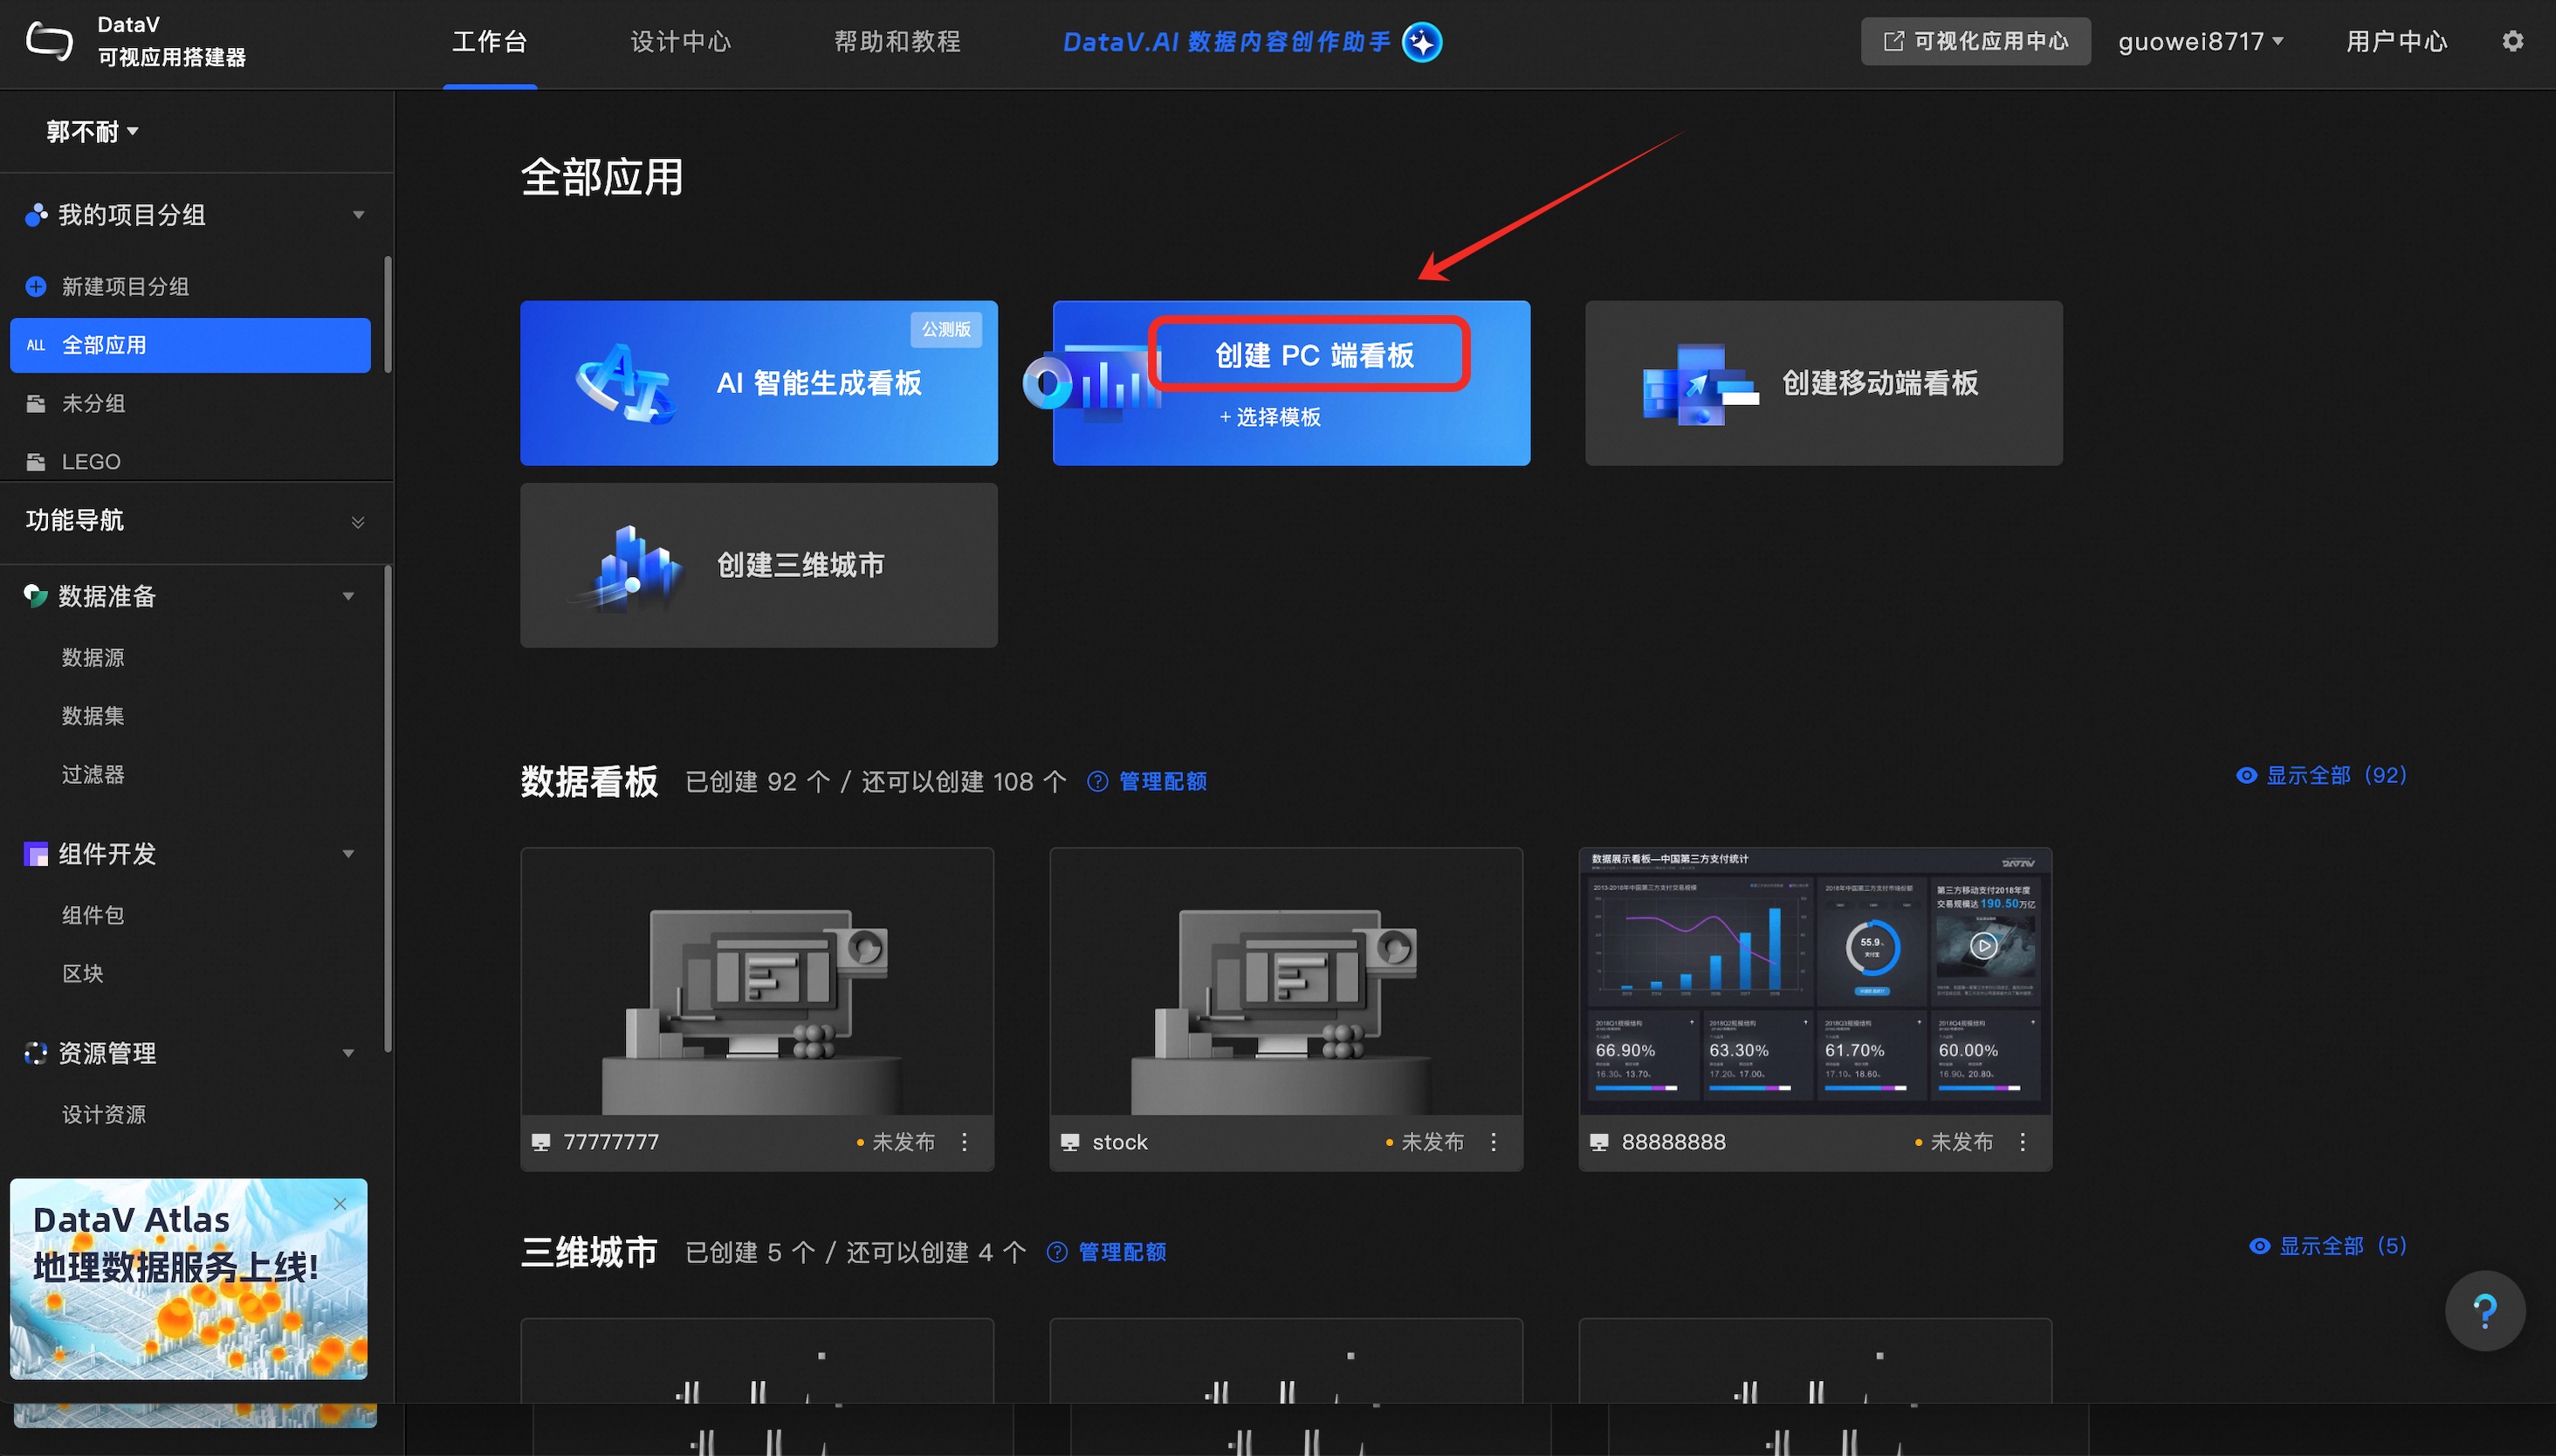Expand the 郭不耐 workspace dropdown
The height and width of the screenshot is (1456, 2556).
92,132
